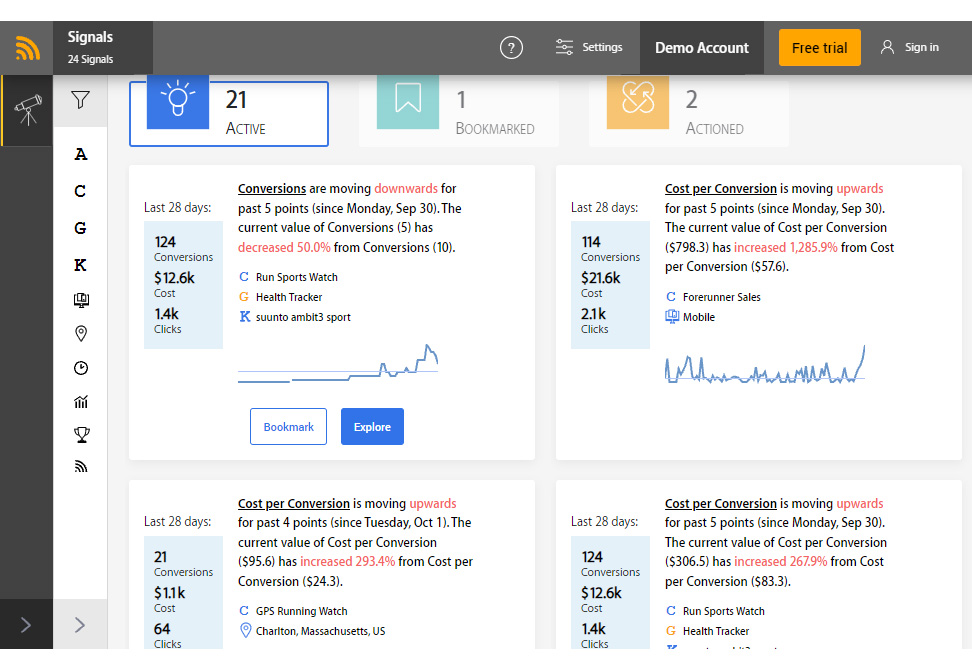Expand the dark left navigation bar
972x664 pixels.
click(x=26, y=624)
